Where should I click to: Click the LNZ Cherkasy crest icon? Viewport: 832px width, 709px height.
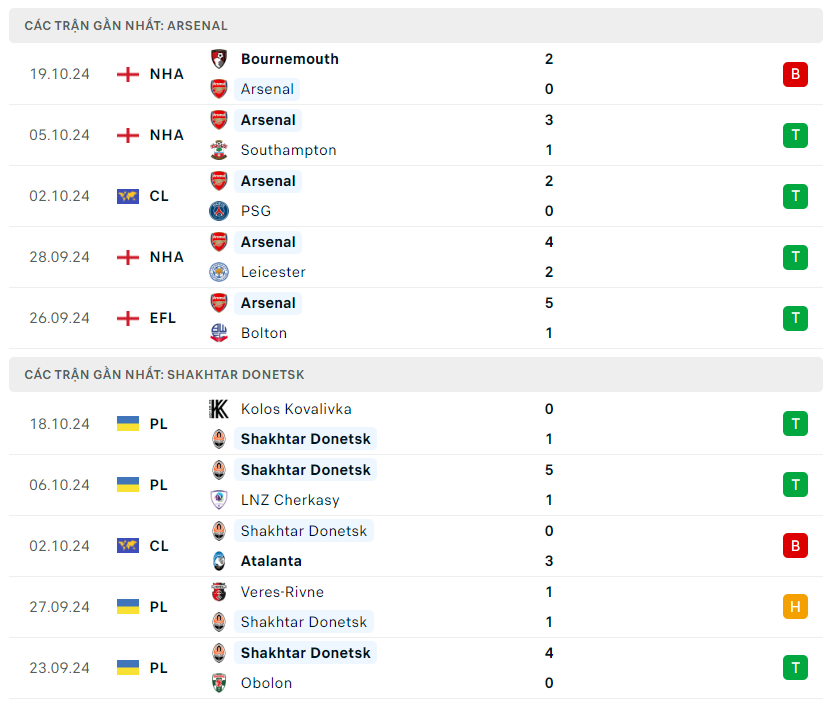(219, 500)
